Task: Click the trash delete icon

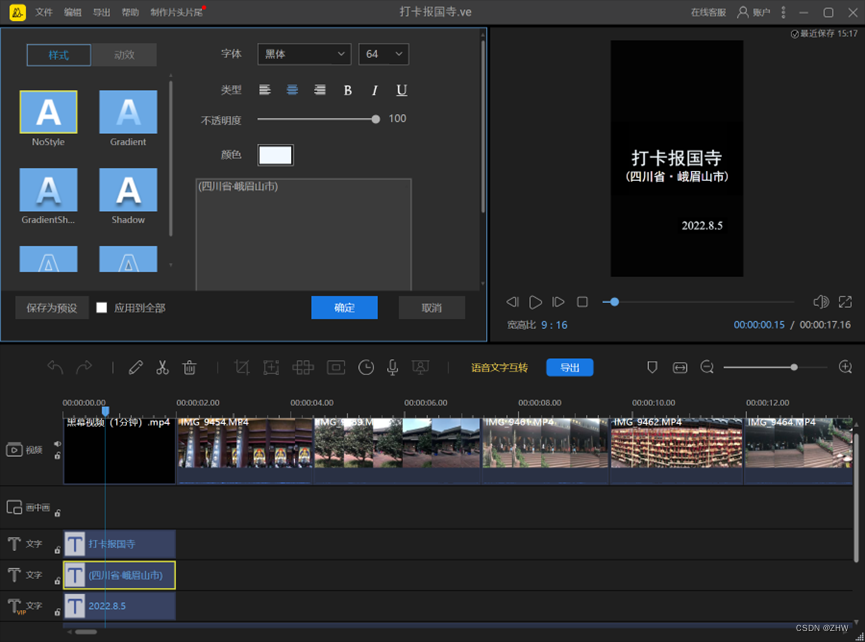Action: tap(189, 367)
